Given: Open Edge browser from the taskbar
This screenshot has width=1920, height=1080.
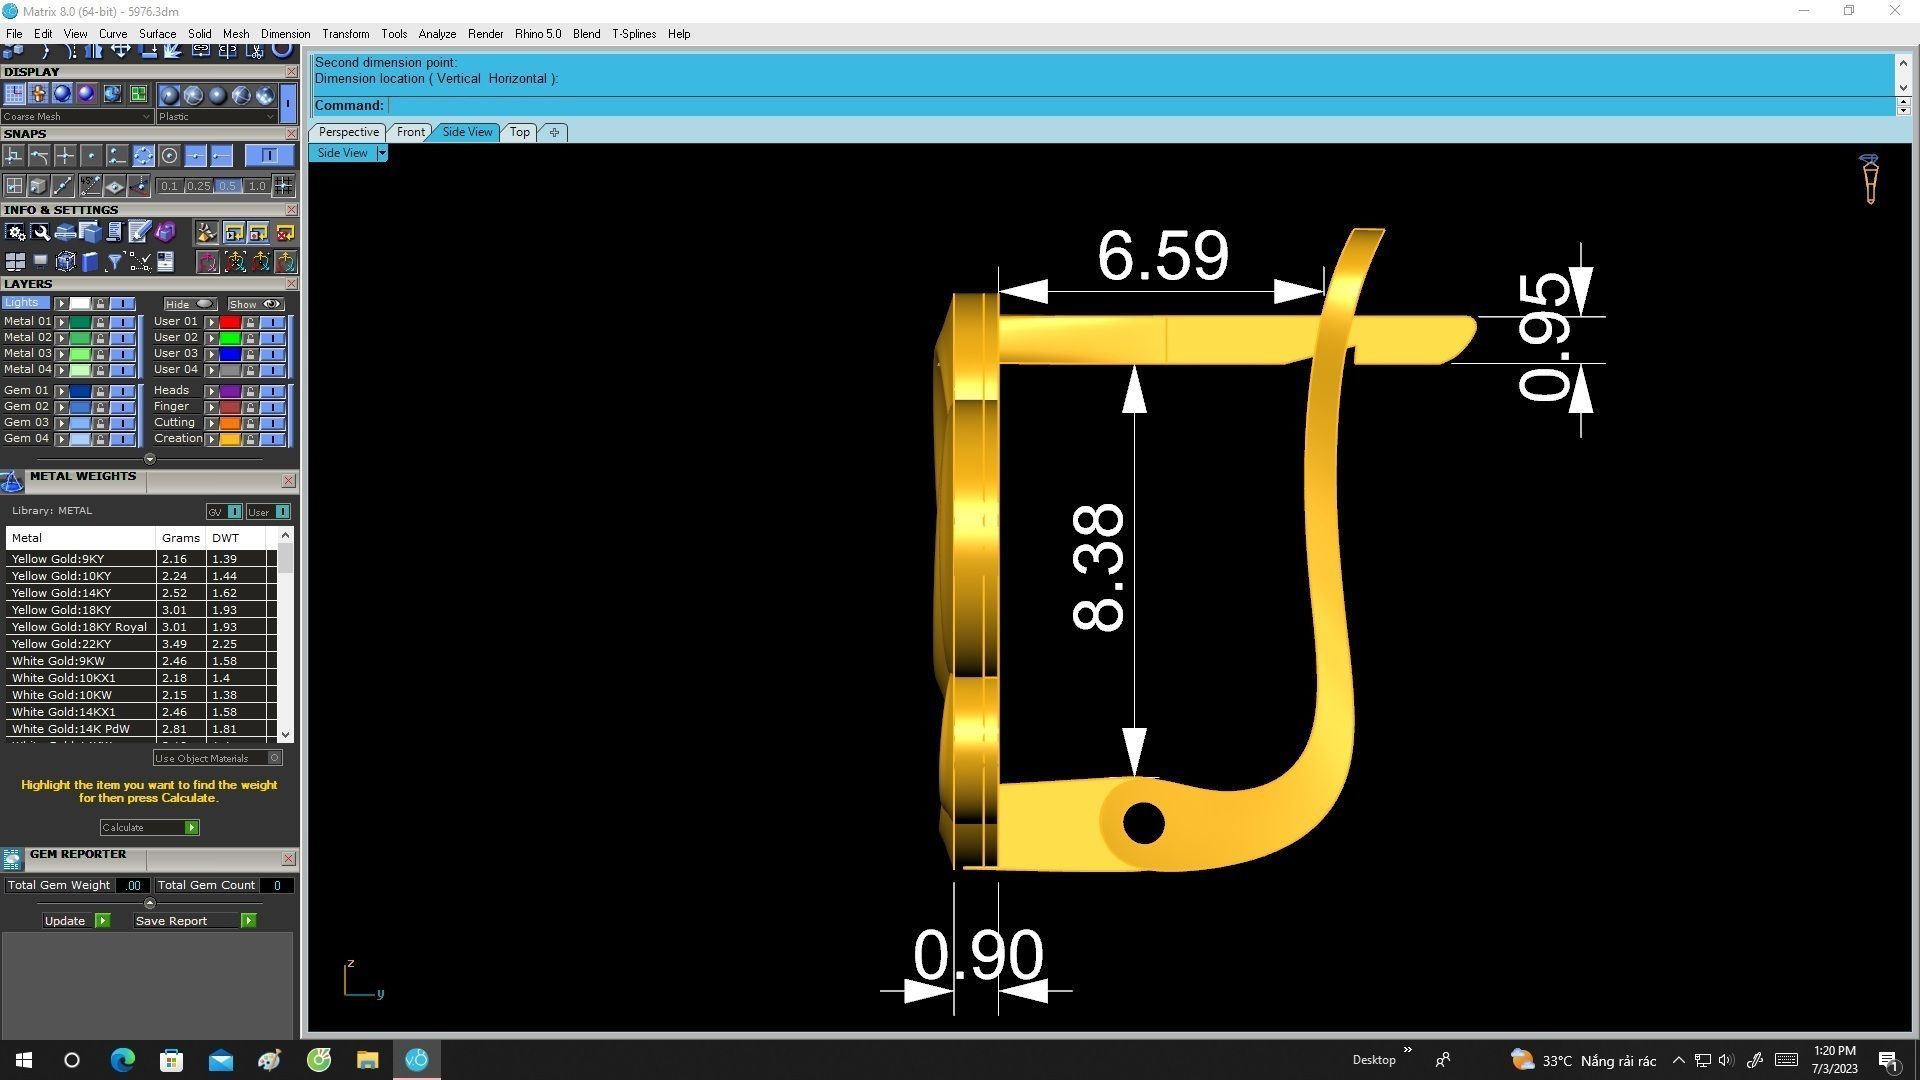Looking at the screenshot, I should tap(122, 1060).
